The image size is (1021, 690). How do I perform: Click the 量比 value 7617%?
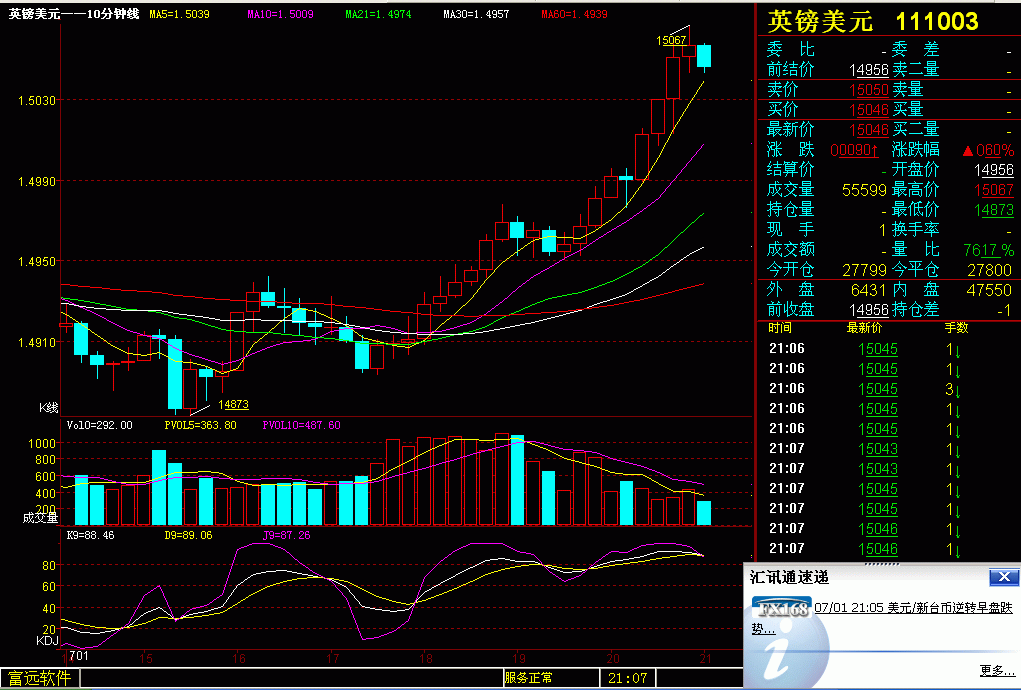point(988,250)
